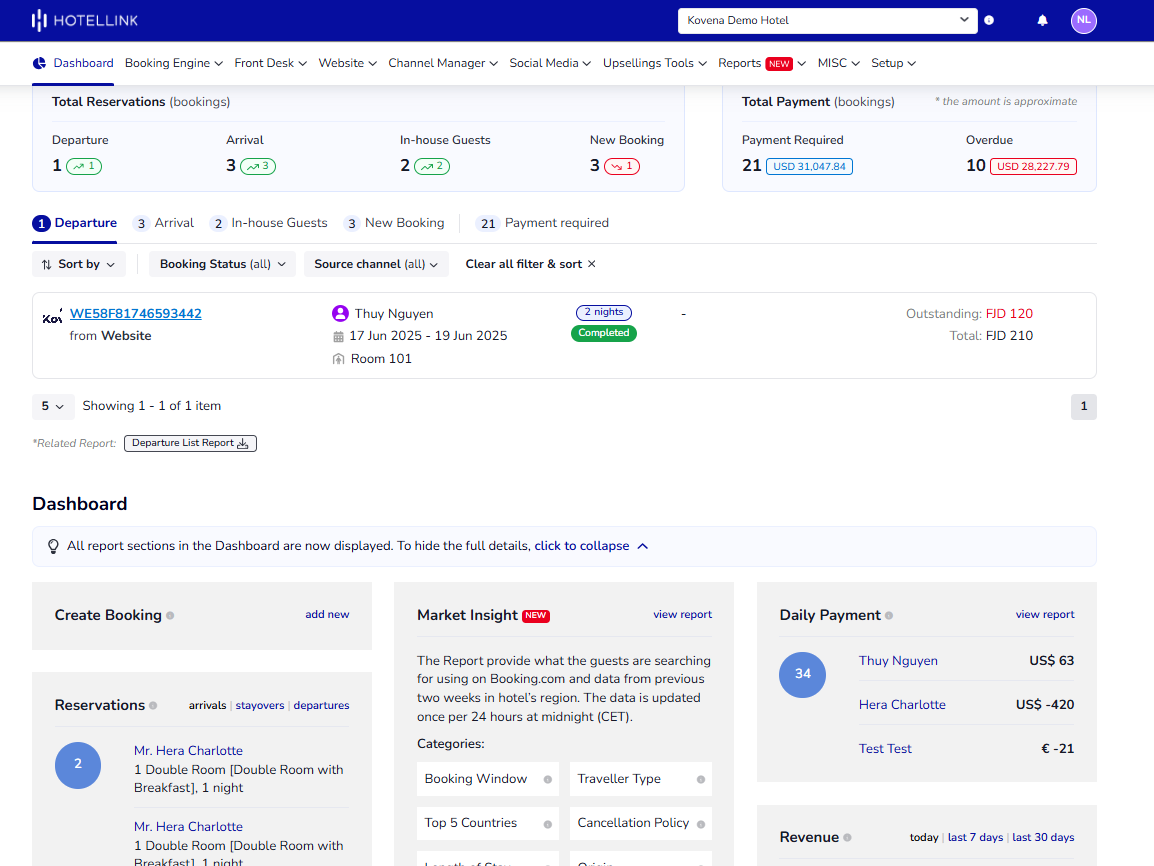Click the download icon on Departure List Report
This screenshot has height=866, width=1154.
[244, 443]
